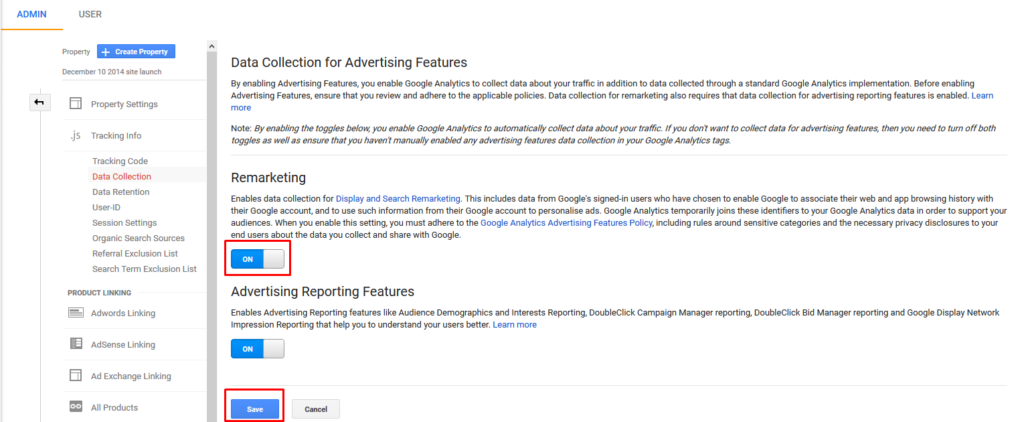Click the Adwords Linking icon
Viewport: 1024px width, 422px height.
click(x=76, y=313)
